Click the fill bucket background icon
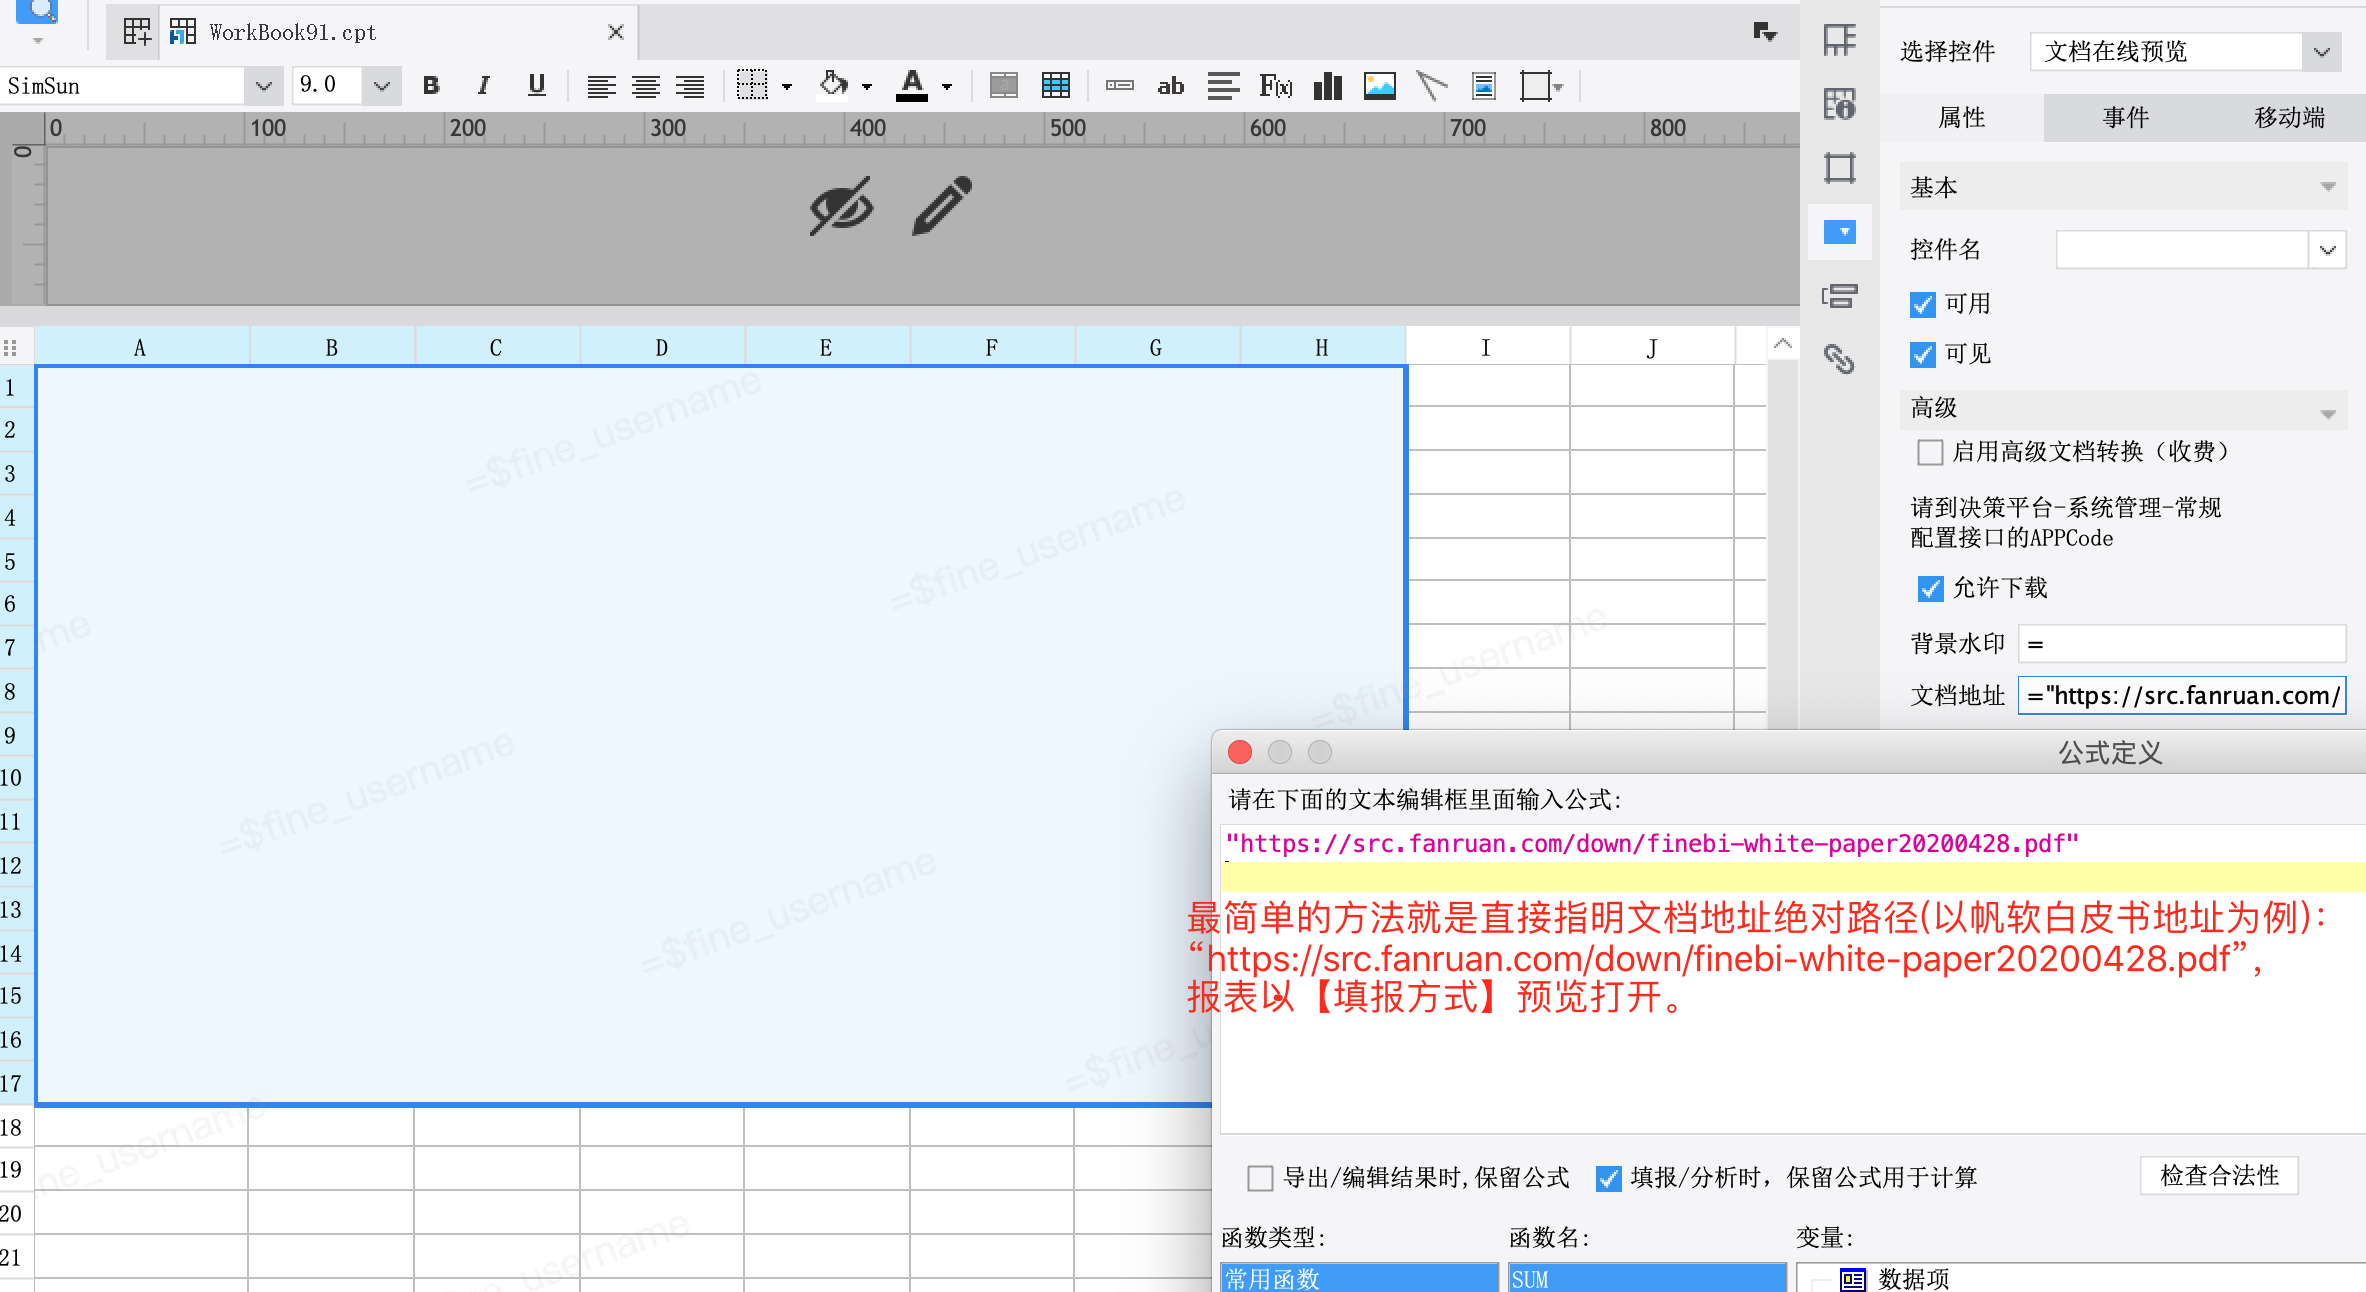This screenshot has height=1292, width=2366. tap(833, 85)
